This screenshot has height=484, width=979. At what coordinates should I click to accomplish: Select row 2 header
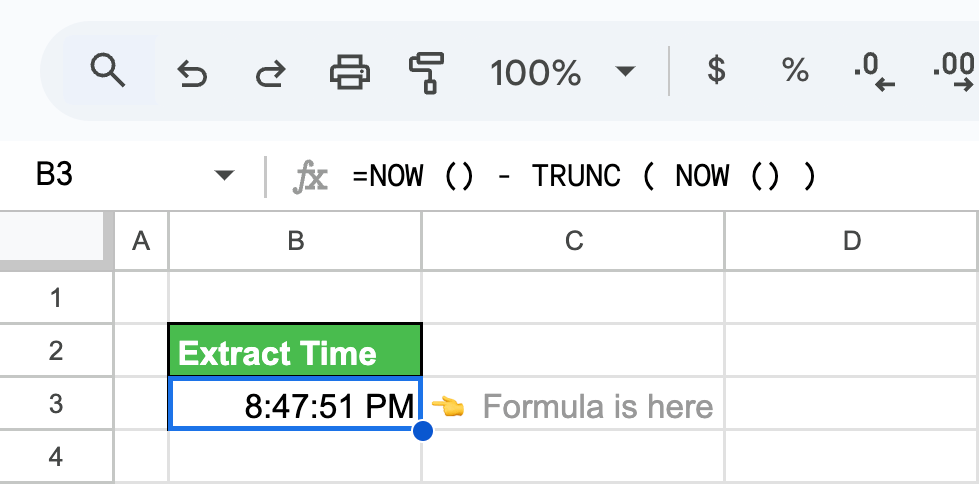(x=56, y=350)
